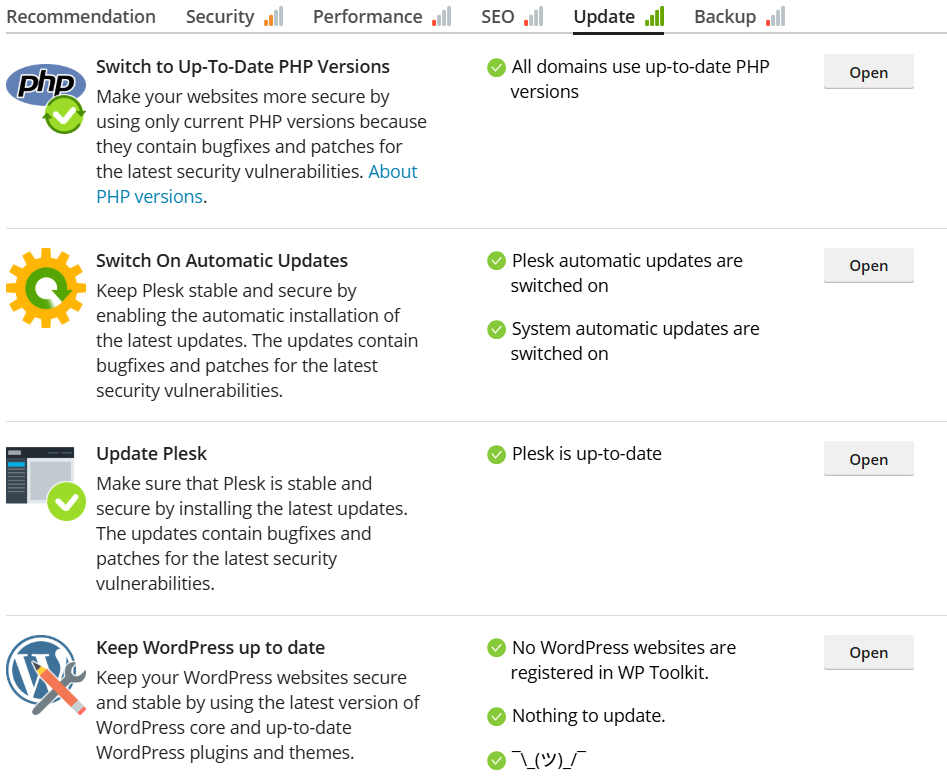Click the green check next to Plesk is up-to-date

point(496,454)
